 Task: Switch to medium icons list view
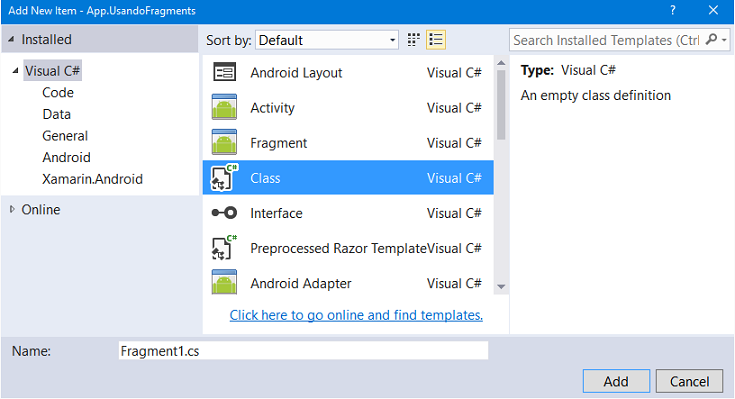(436, 40)
